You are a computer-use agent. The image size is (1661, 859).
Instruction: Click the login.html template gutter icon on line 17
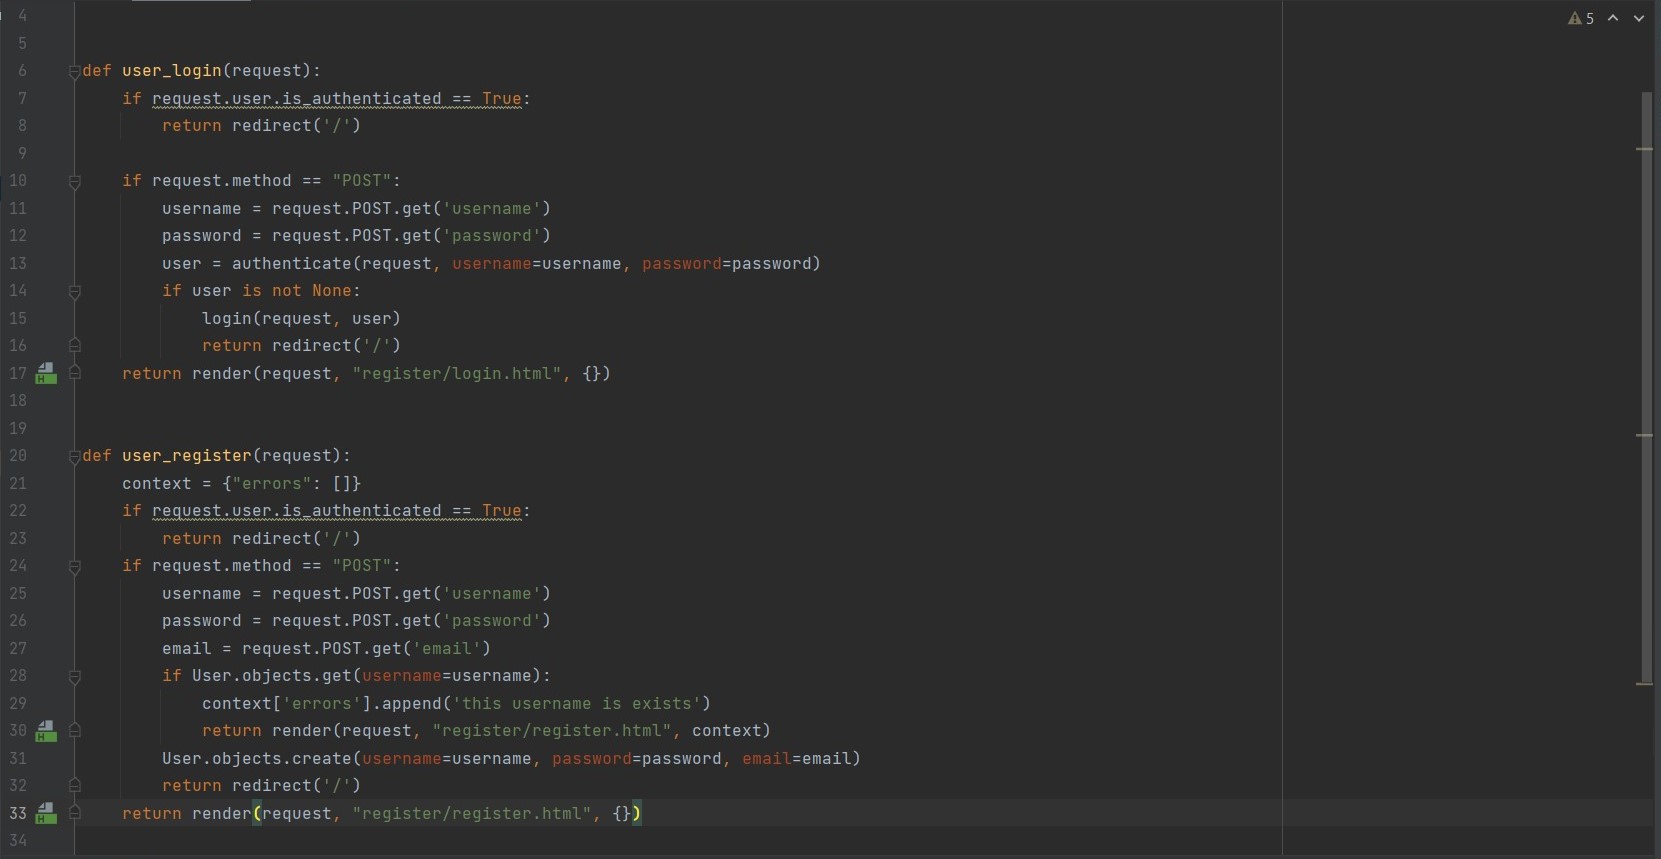click(46, 374)
